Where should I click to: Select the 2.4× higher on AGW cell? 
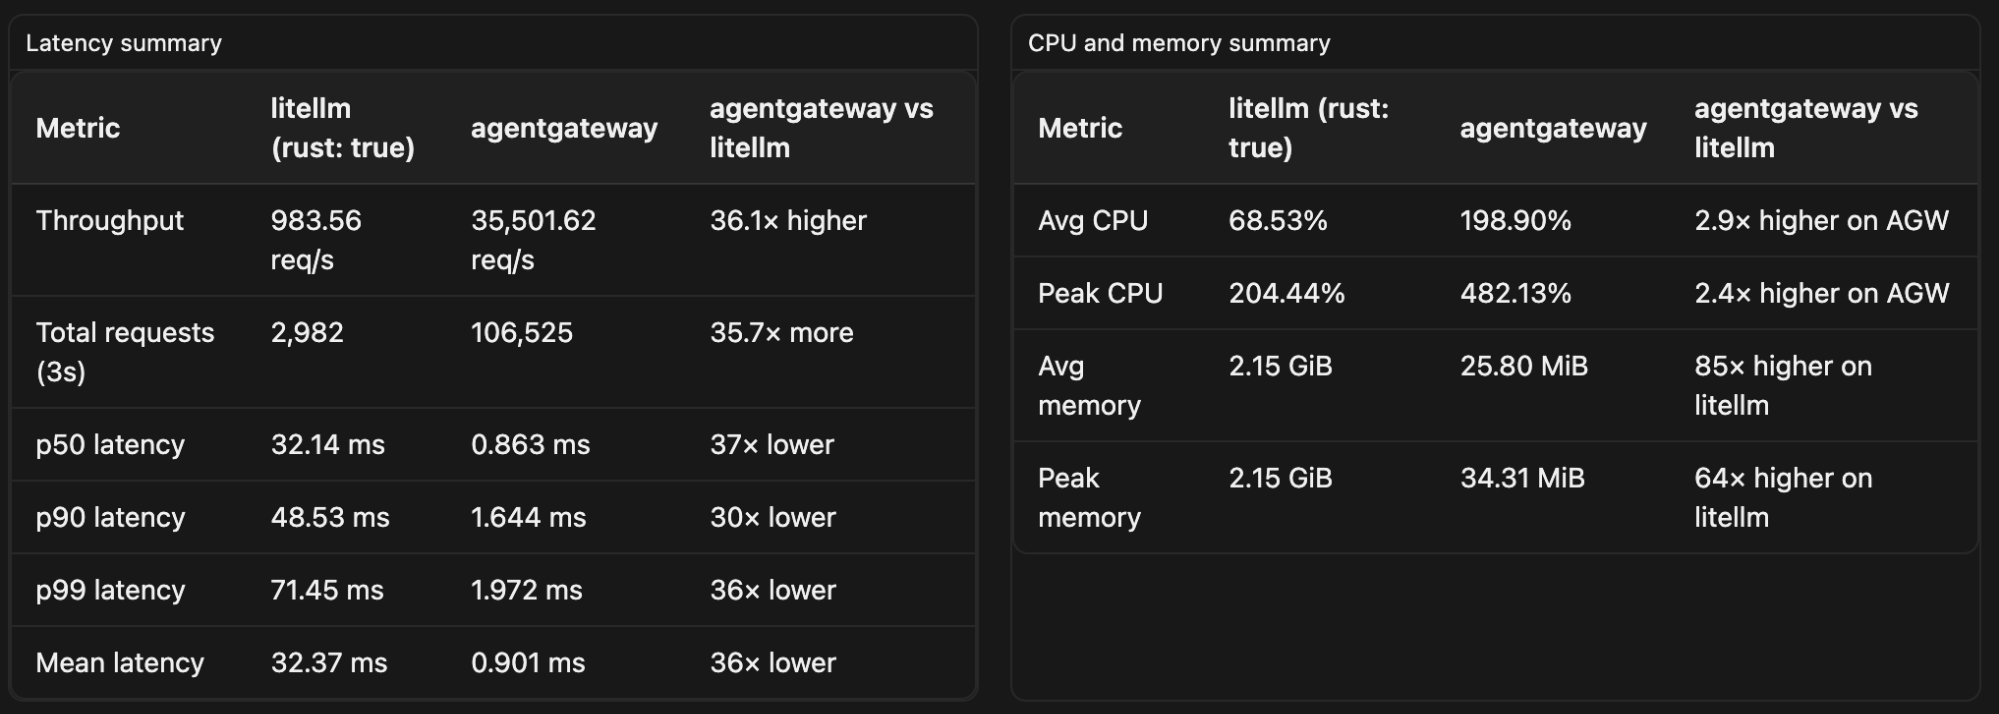pos(1821,293)
